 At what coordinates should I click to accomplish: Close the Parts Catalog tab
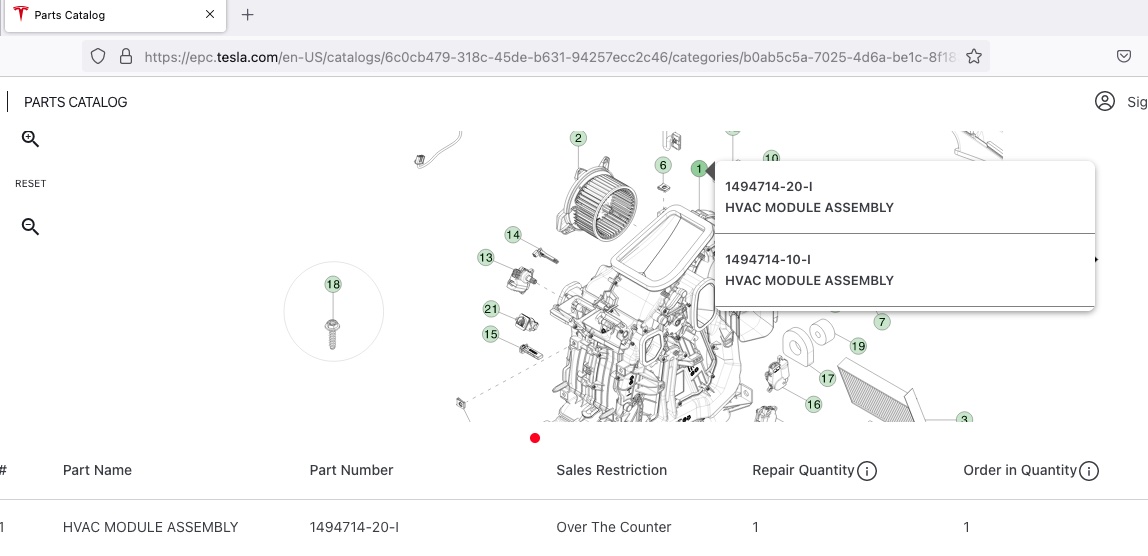pos(210,15)
